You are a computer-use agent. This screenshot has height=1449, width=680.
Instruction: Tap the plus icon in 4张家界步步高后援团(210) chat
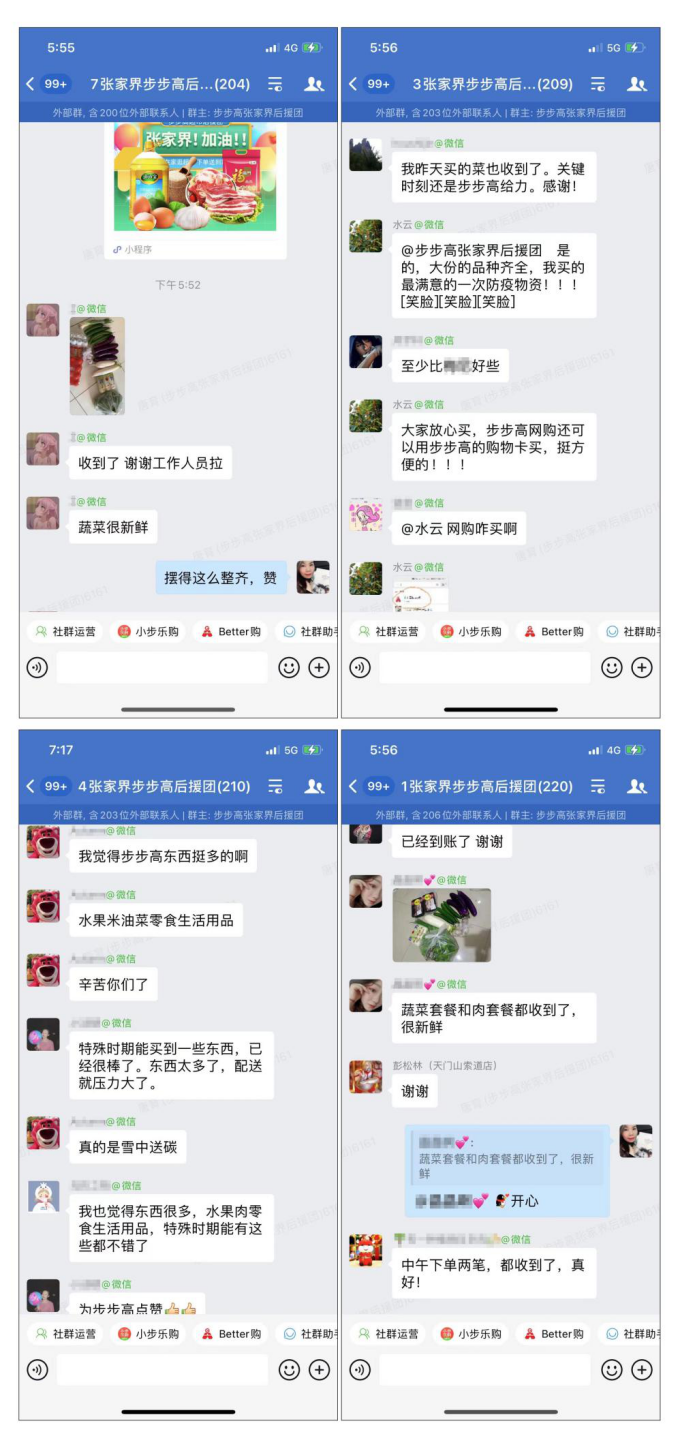pos(319,1370)
